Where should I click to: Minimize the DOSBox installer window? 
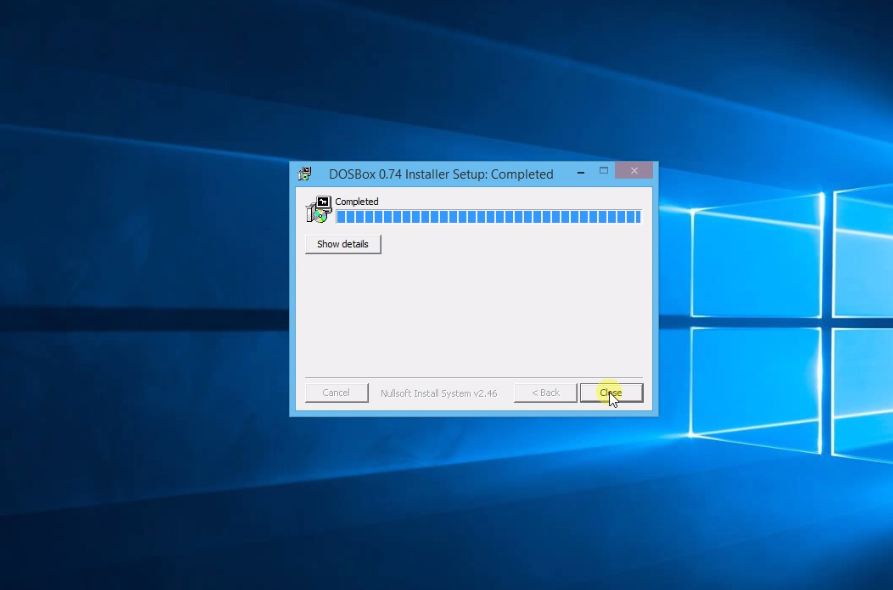580,171
